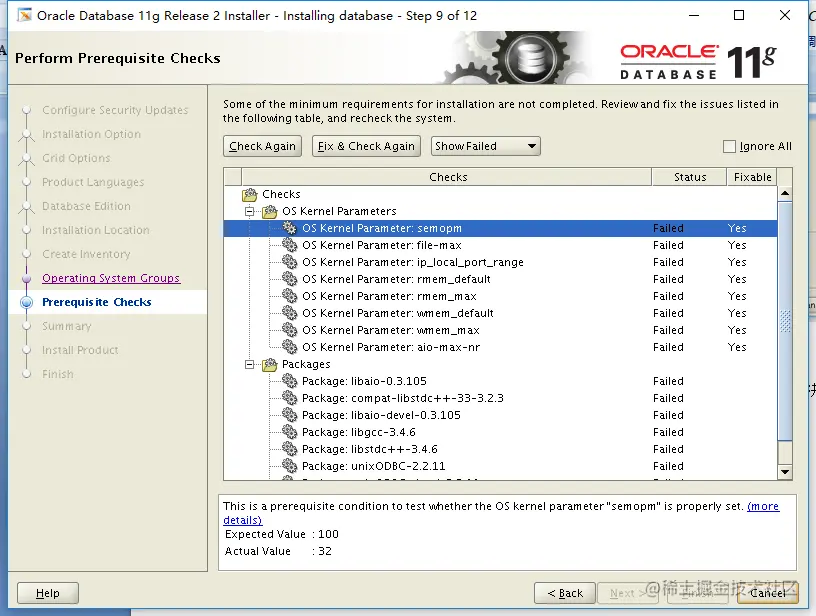The width and height of the screenshot is (816, 616).
Task: Select 'OS Kernel Parameter: semopm' row text
Action: [382, 228]
